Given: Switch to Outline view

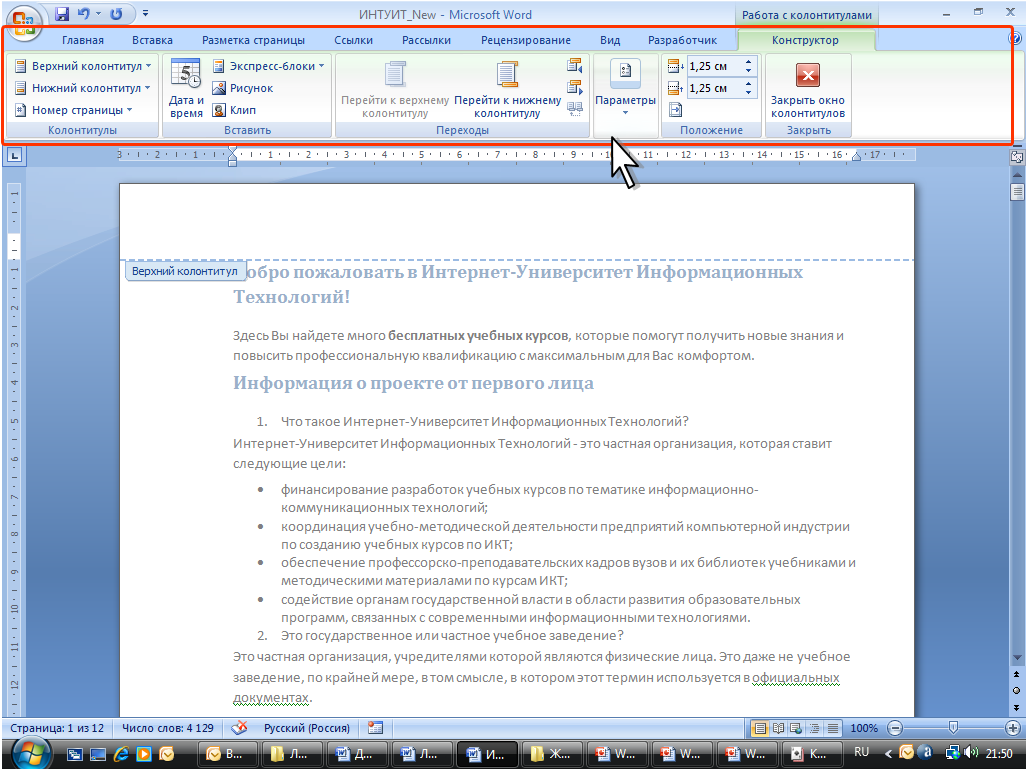Looking at the screenshot, I should coord(814,728).
